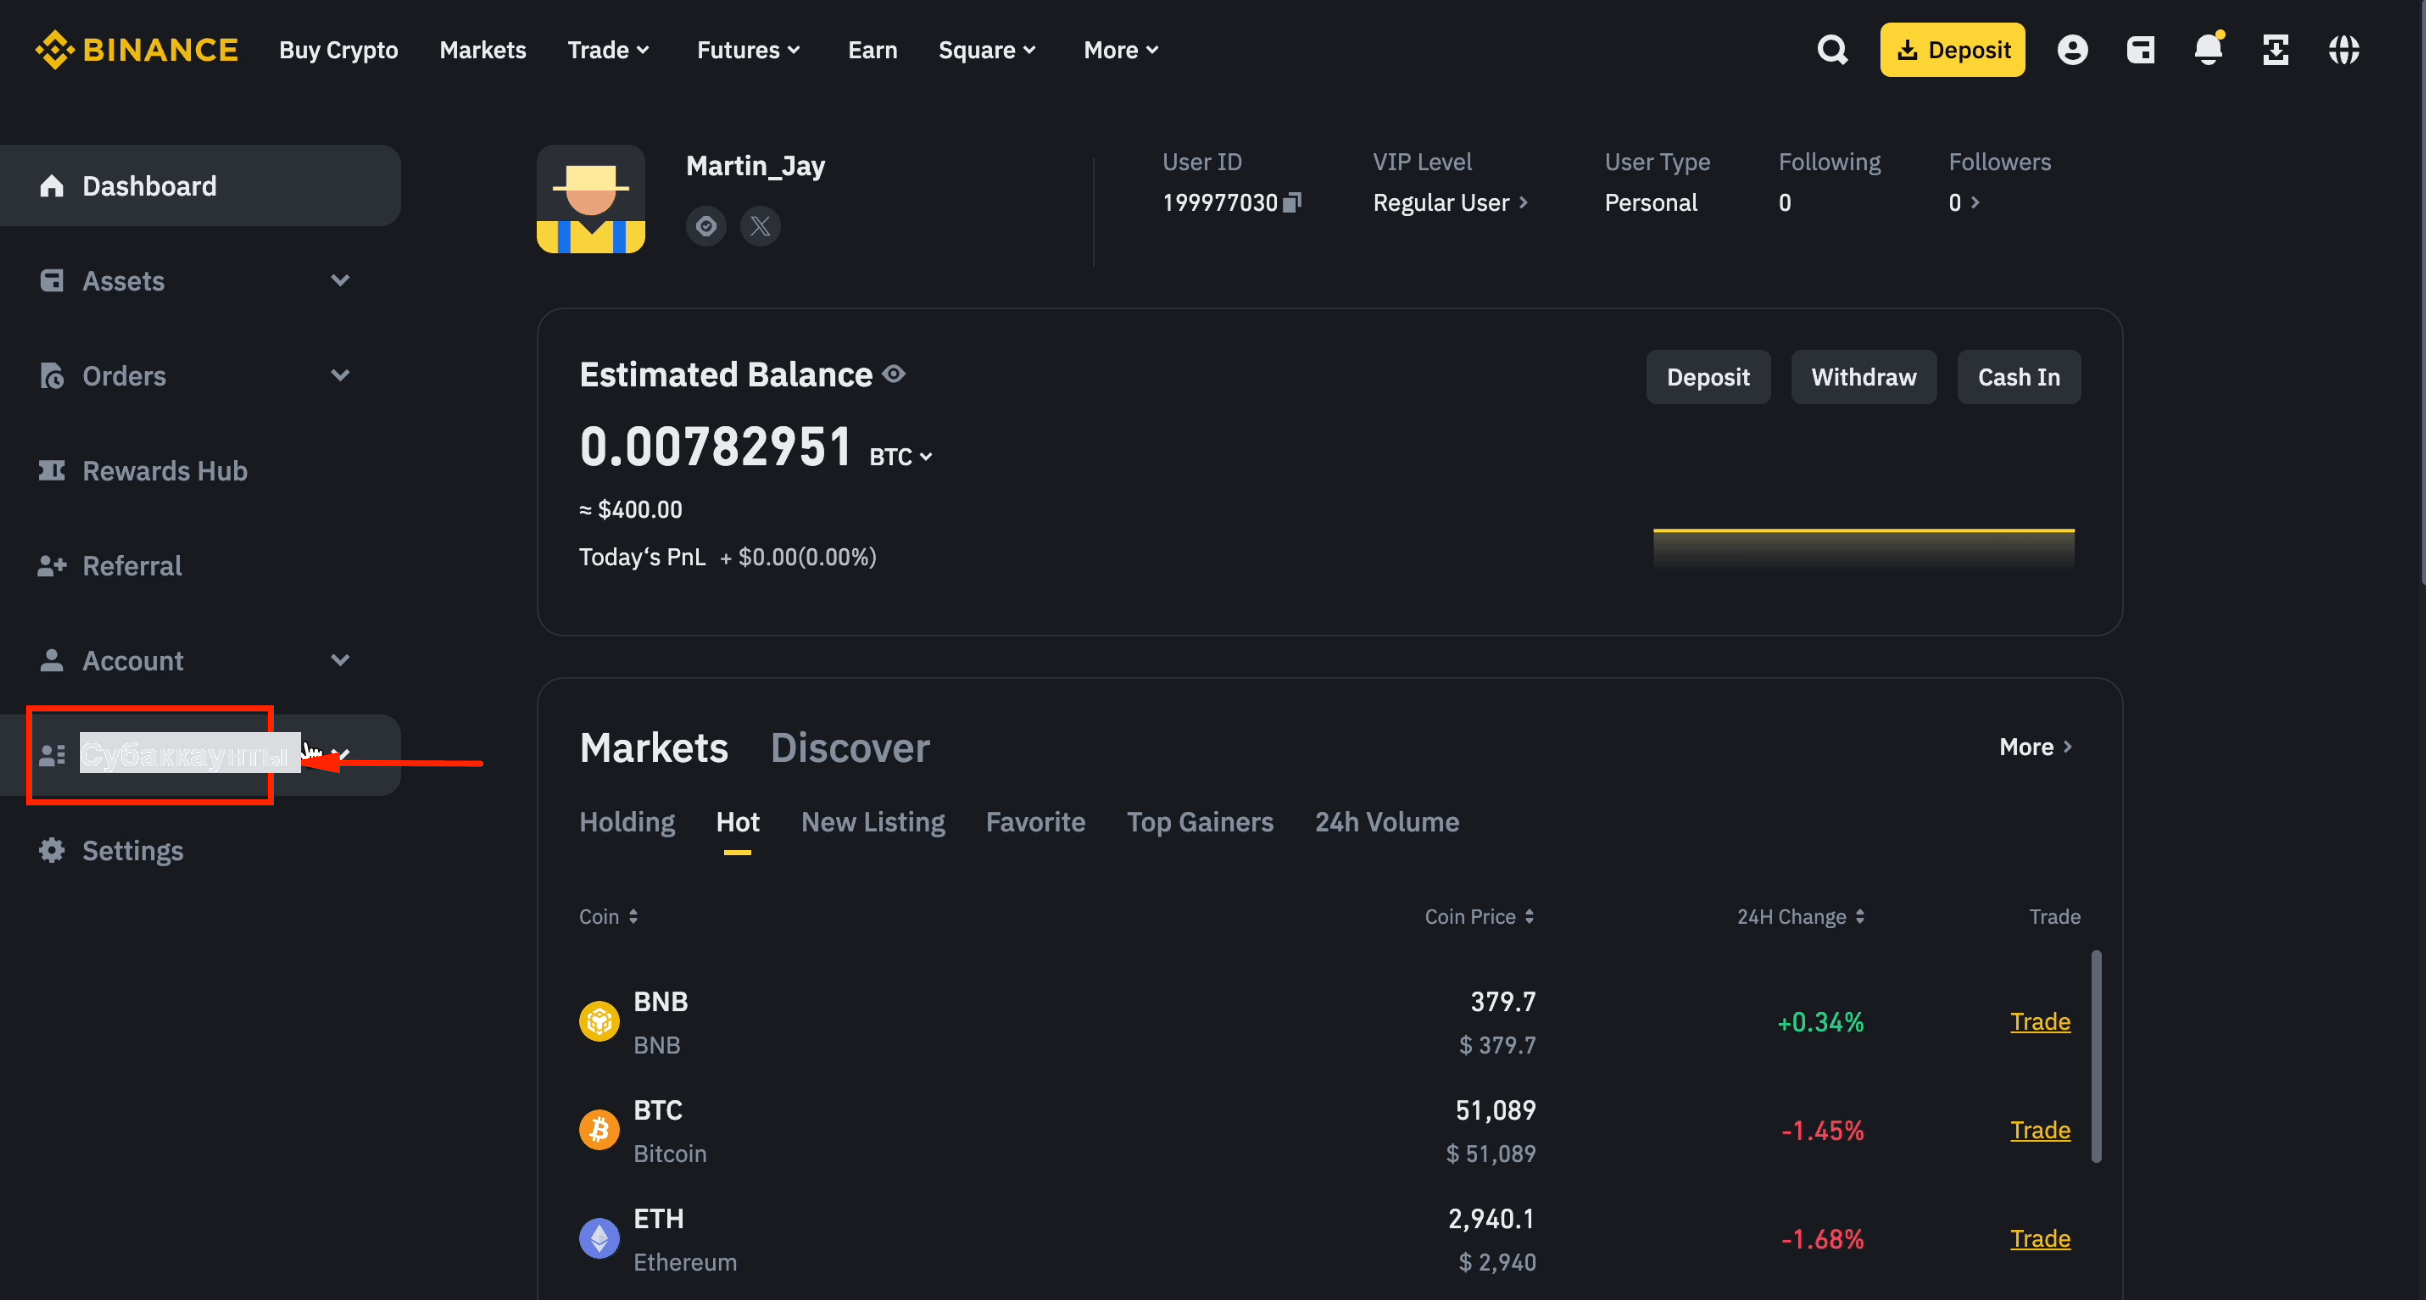Screen dimensions: 2426x1300
Task: Open the wallet icon in top bar
Action: [2140, 49]
